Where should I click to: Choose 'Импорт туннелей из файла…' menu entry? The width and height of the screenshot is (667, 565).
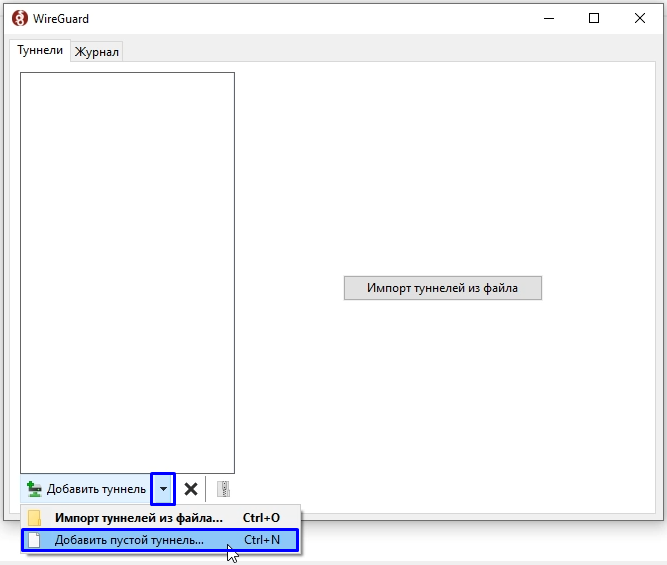pyautogui.click(x=138, y=518)
